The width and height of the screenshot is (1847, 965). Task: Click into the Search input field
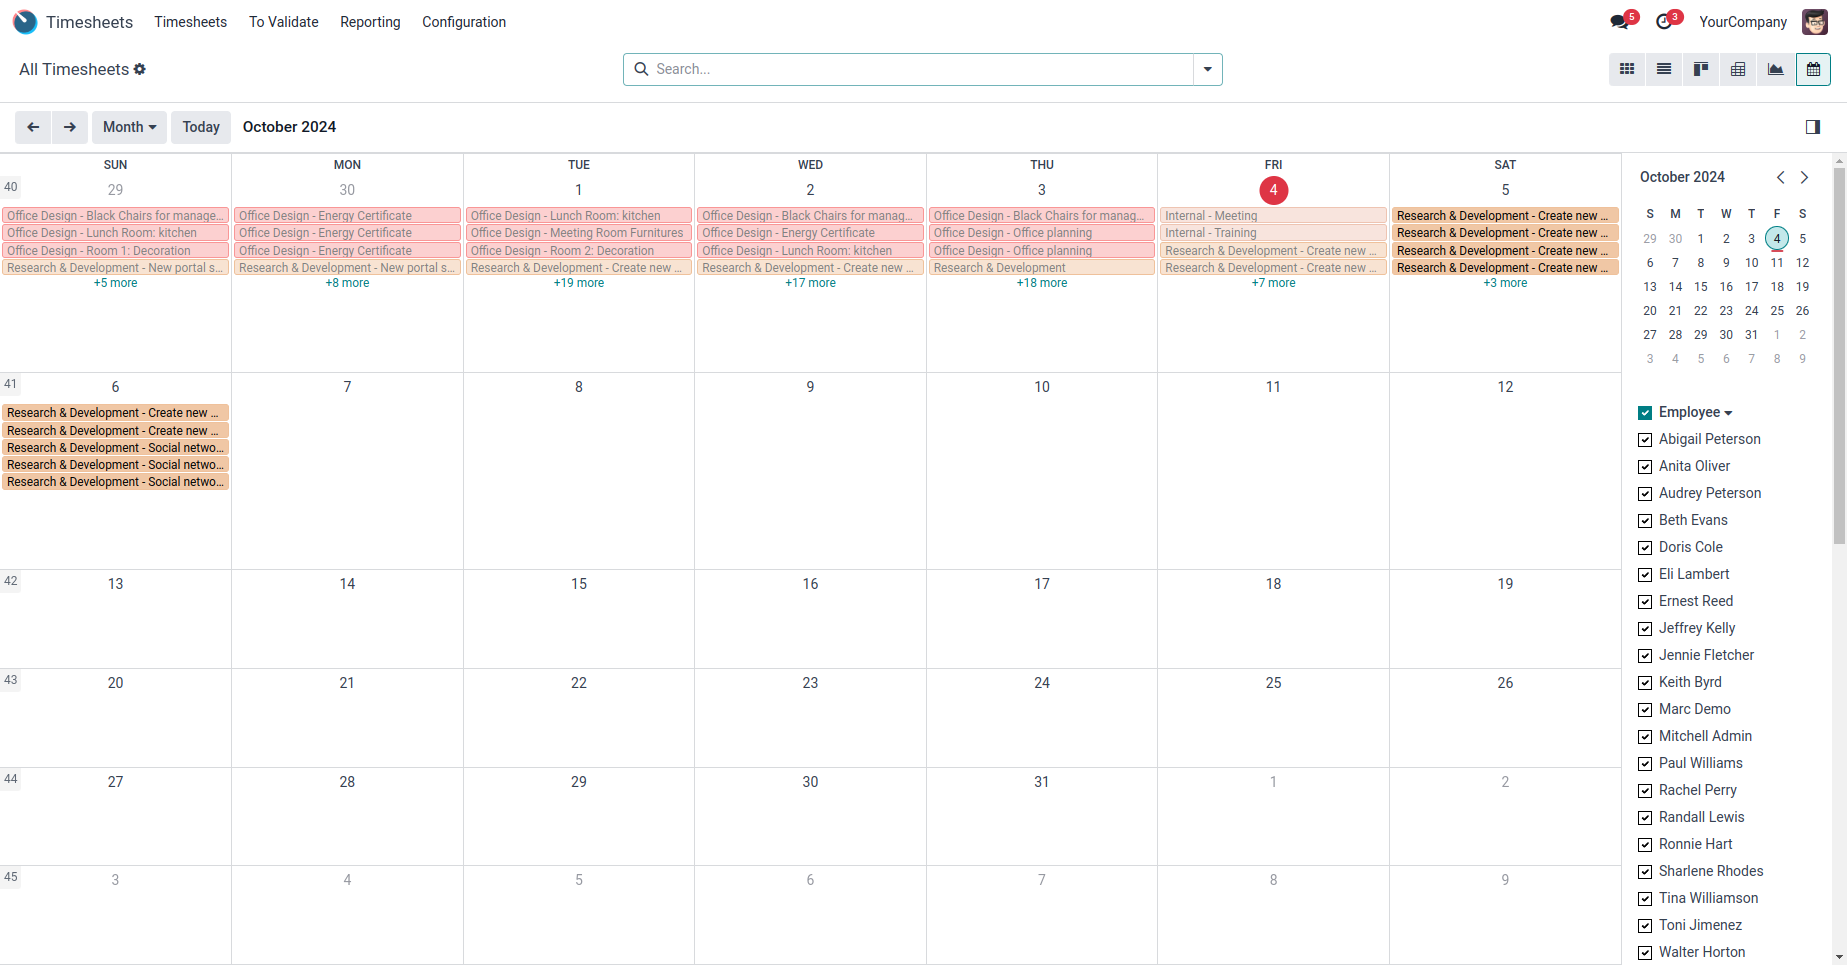[920, 69]
